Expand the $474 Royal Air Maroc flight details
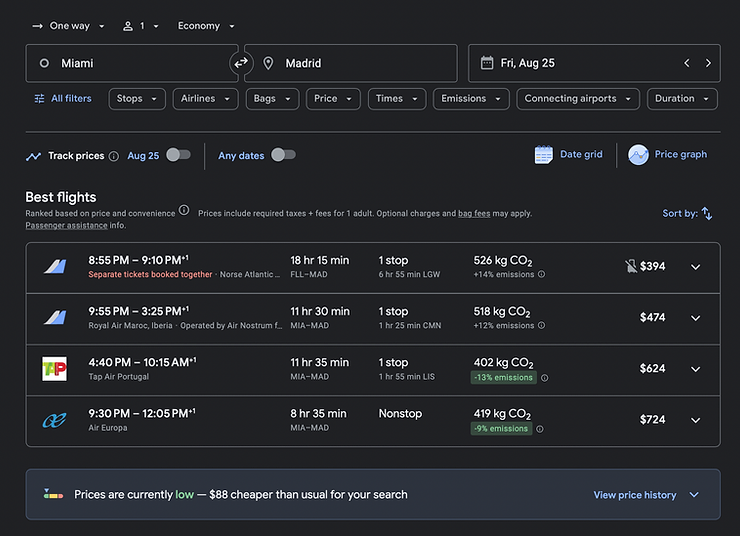The image size is (740, 536). pyautogui.click(x=695, y=318)
